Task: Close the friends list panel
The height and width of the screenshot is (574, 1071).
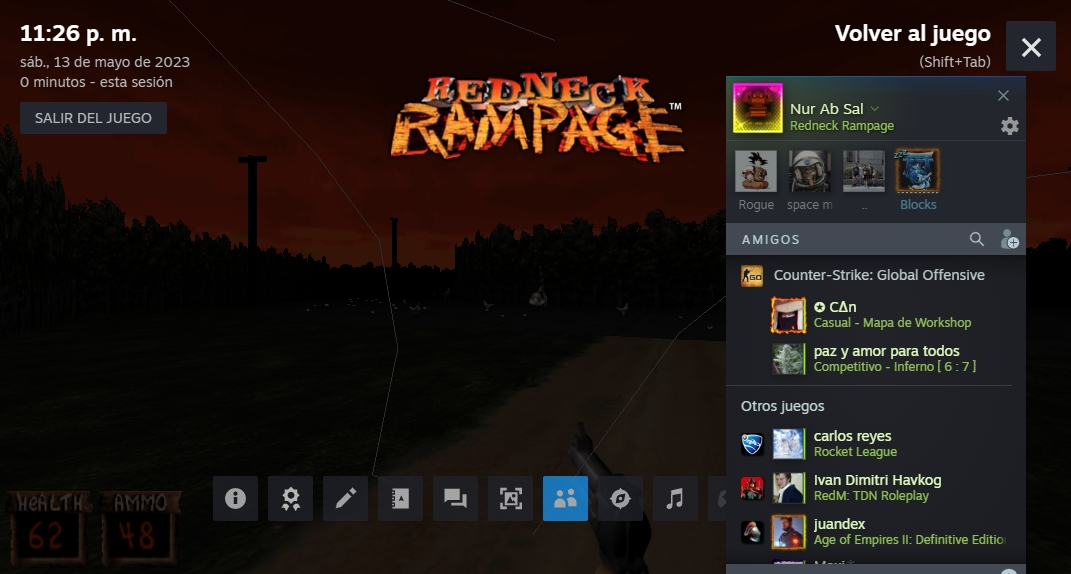Action: pyautogui.click(x=1003, y=96)
